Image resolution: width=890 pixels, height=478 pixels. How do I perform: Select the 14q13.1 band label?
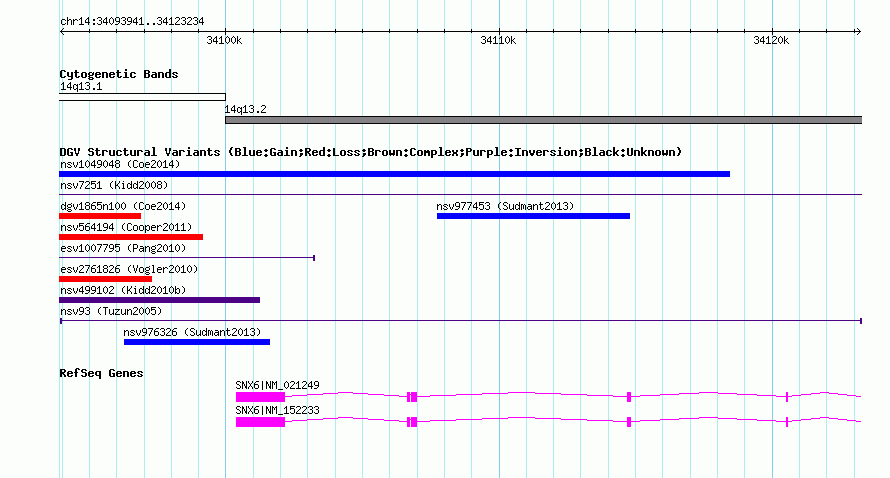tap(81, 86)
